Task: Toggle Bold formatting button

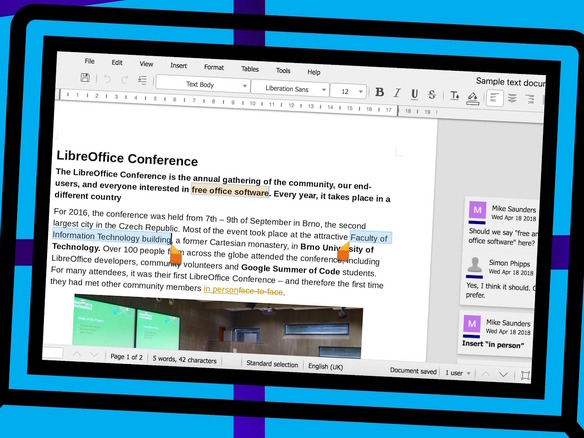Action: coord(380,92)
